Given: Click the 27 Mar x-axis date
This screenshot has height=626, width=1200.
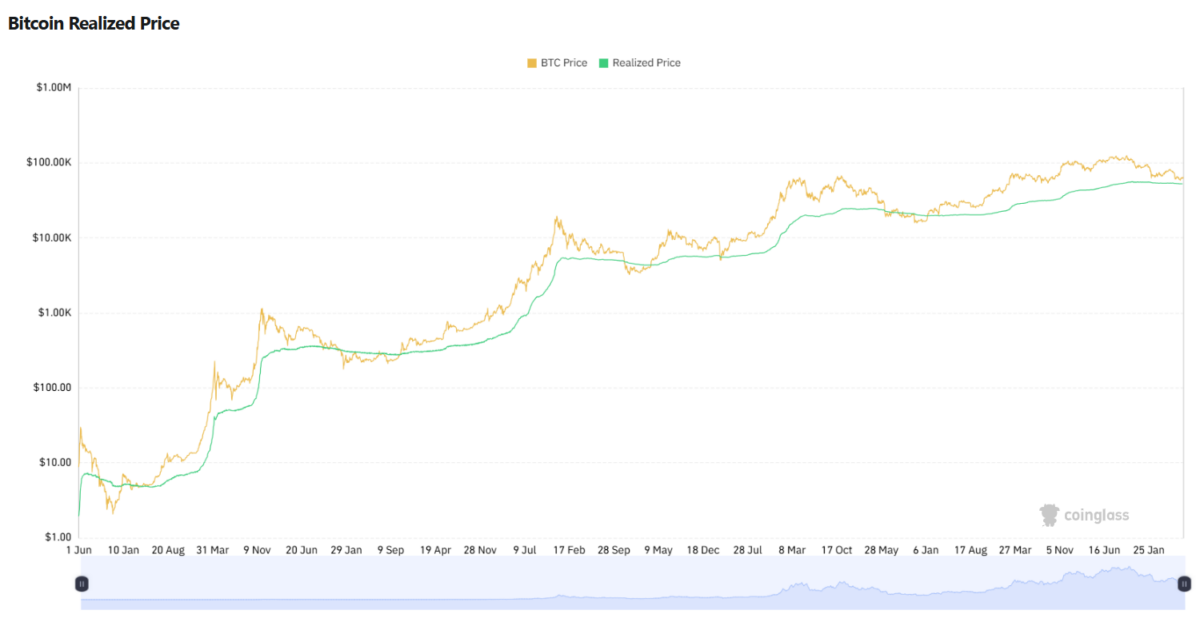Looking at the screenshot, I should pyautogui.click(x=1014, y=550).
